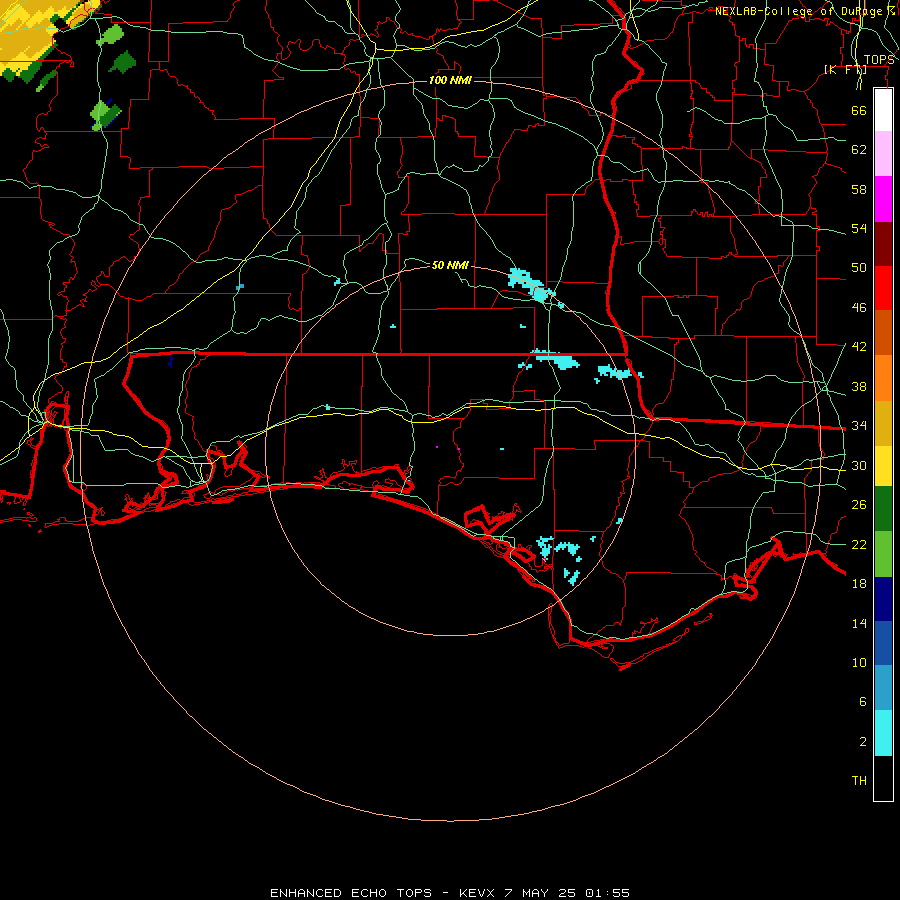Click the medium blue 18 kft legend swatch
The height and width of the screenshot is (900, 900).
[x=883, y=643]
